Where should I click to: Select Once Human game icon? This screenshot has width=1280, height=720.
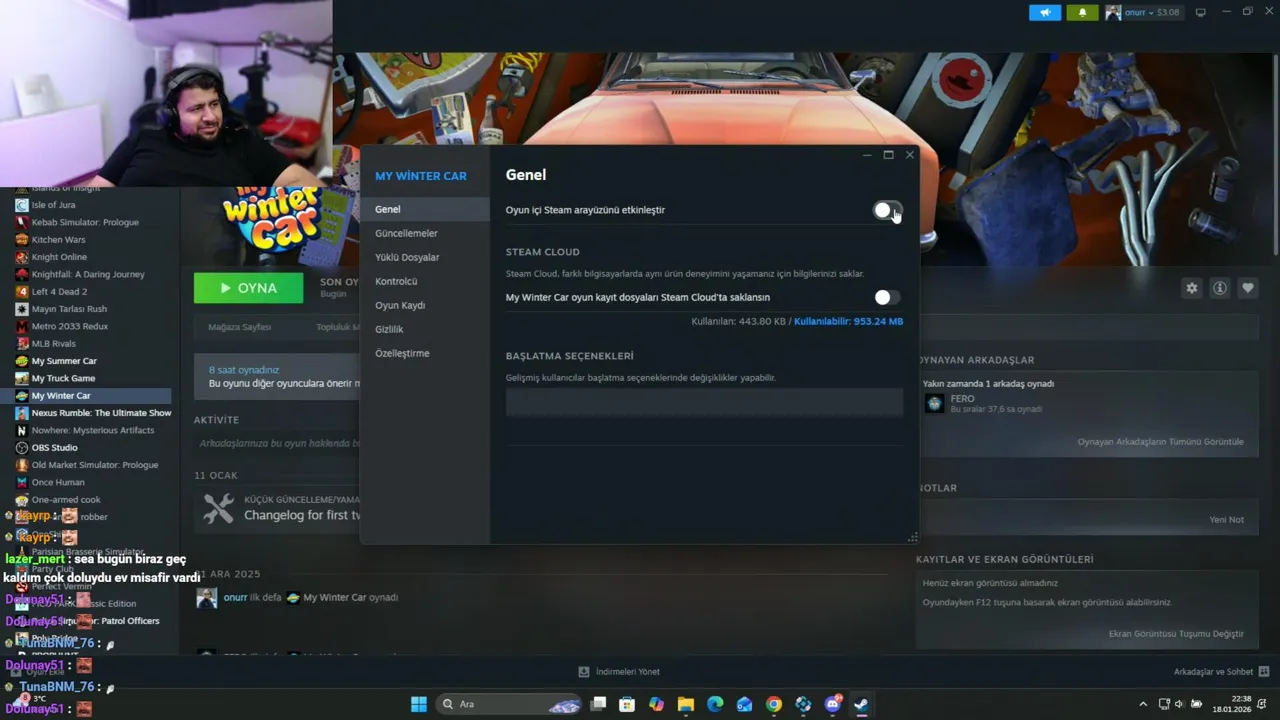coord(22,482)
